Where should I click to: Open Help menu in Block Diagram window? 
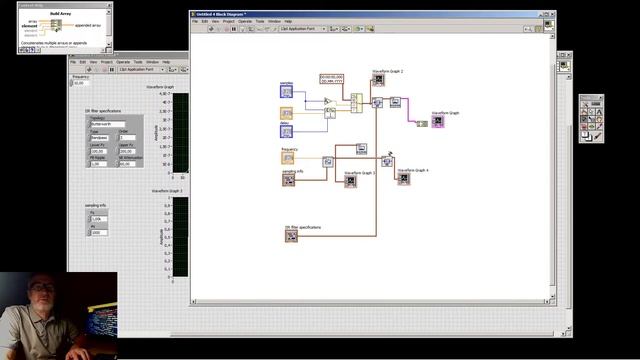[288, 21]
